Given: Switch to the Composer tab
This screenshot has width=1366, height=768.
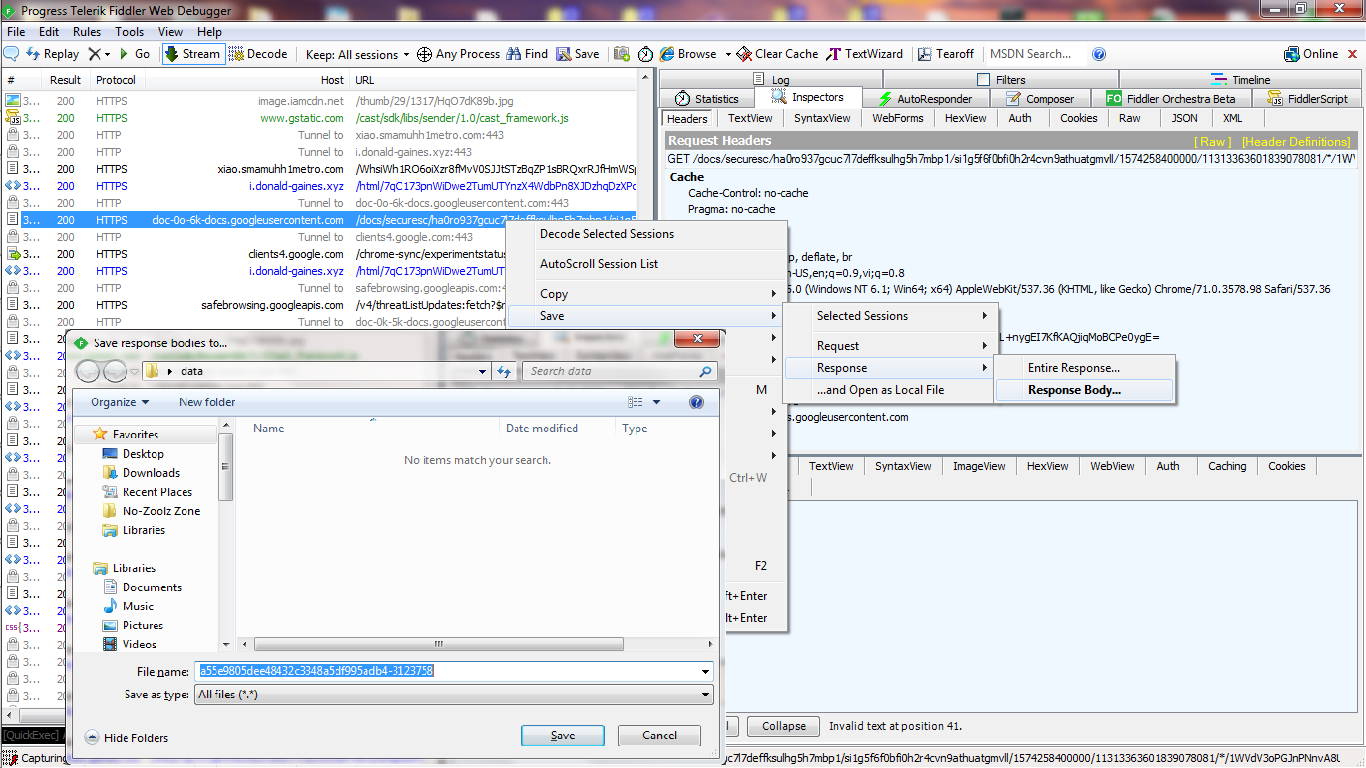Looking at the screenshot, I should (1039, 99).
